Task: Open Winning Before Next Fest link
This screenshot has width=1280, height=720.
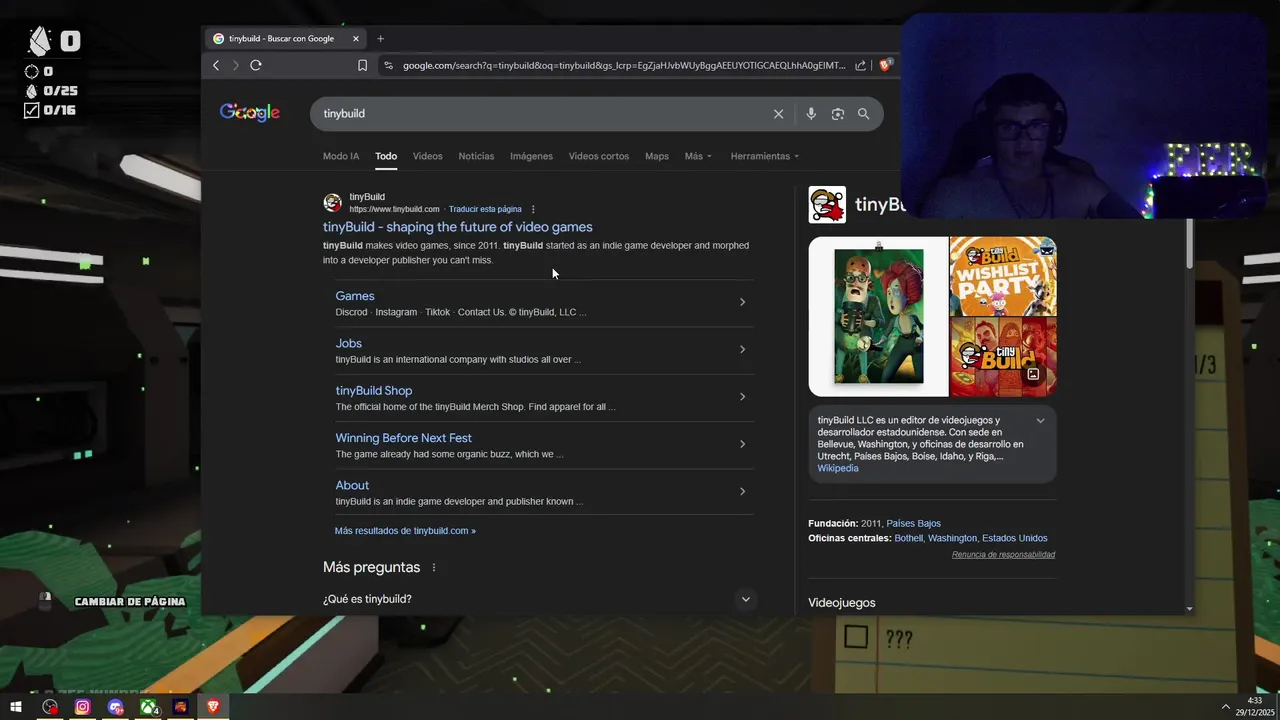Action: click(x=403, y=438)
